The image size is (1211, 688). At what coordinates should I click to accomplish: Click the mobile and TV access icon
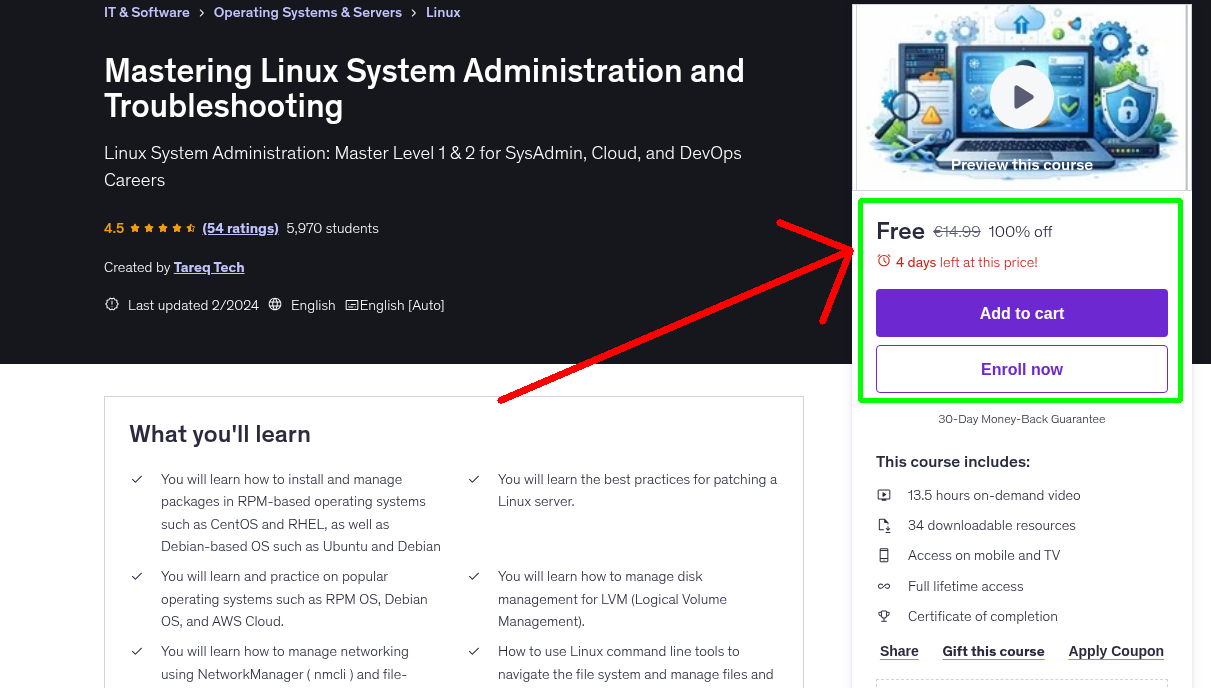coord(884,555)
